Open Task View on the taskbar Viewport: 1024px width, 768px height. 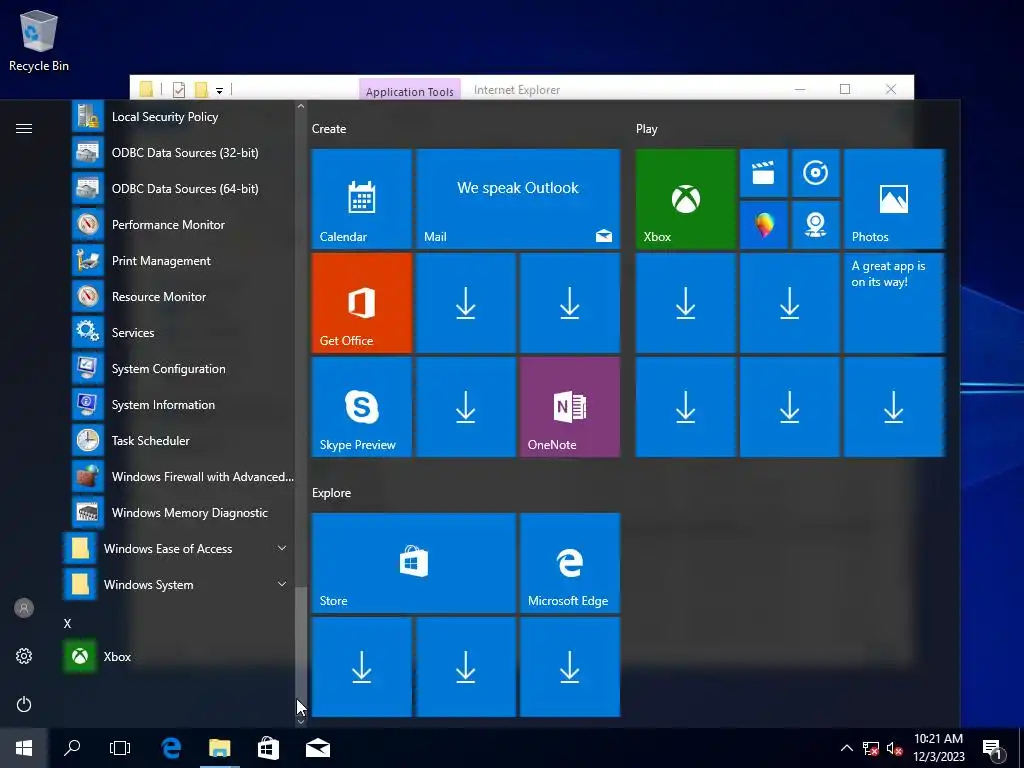pos(120,748)
